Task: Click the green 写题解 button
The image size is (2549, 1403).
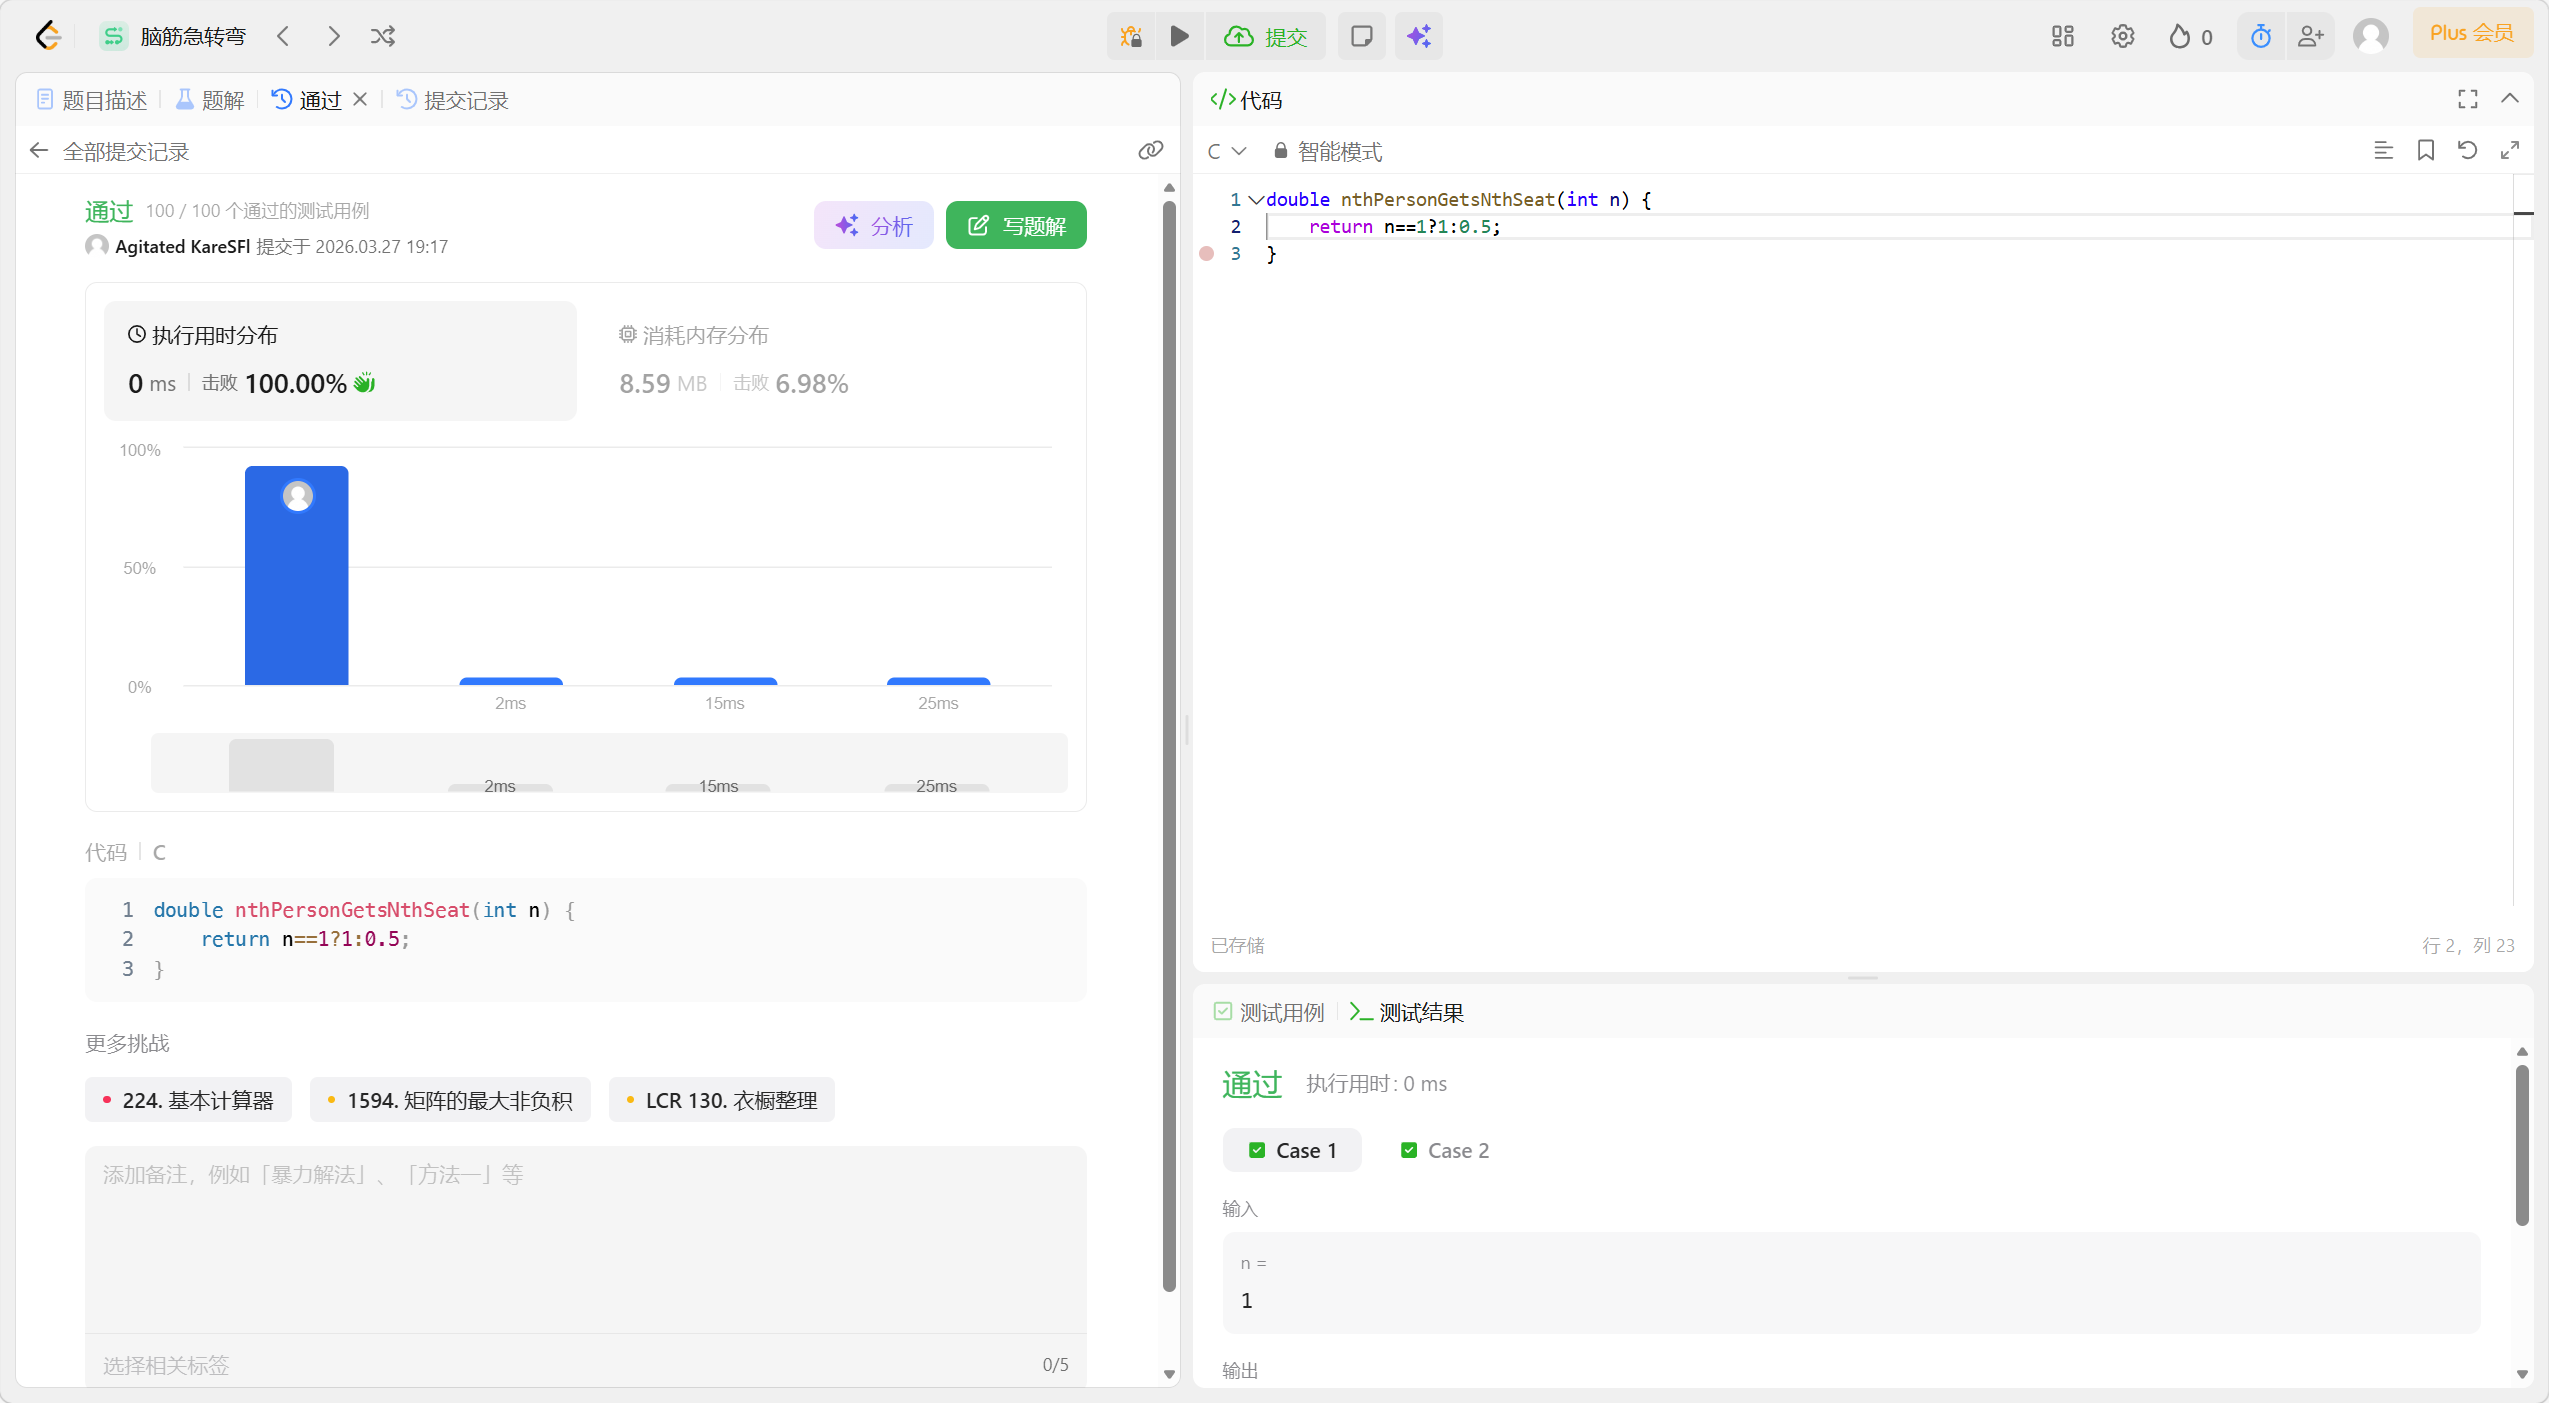Action: 1015,226
